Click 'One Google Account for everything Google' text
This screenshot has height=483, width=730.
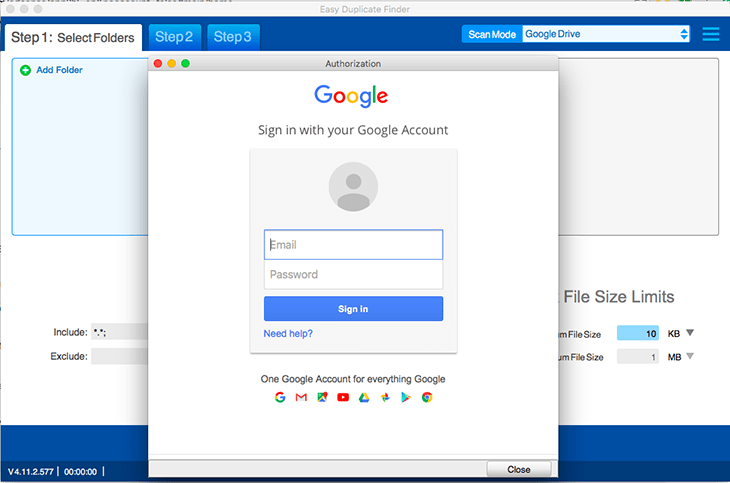pyautogui.click(x=353, y=379)
